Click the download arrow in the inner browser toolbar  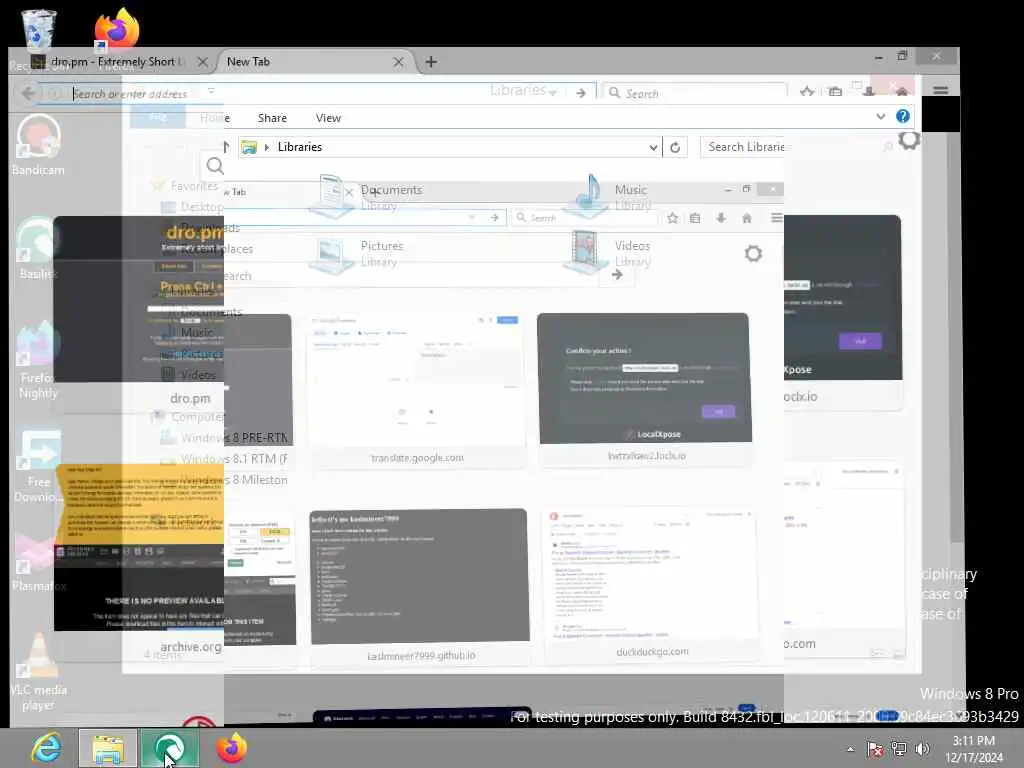[721, 218]
